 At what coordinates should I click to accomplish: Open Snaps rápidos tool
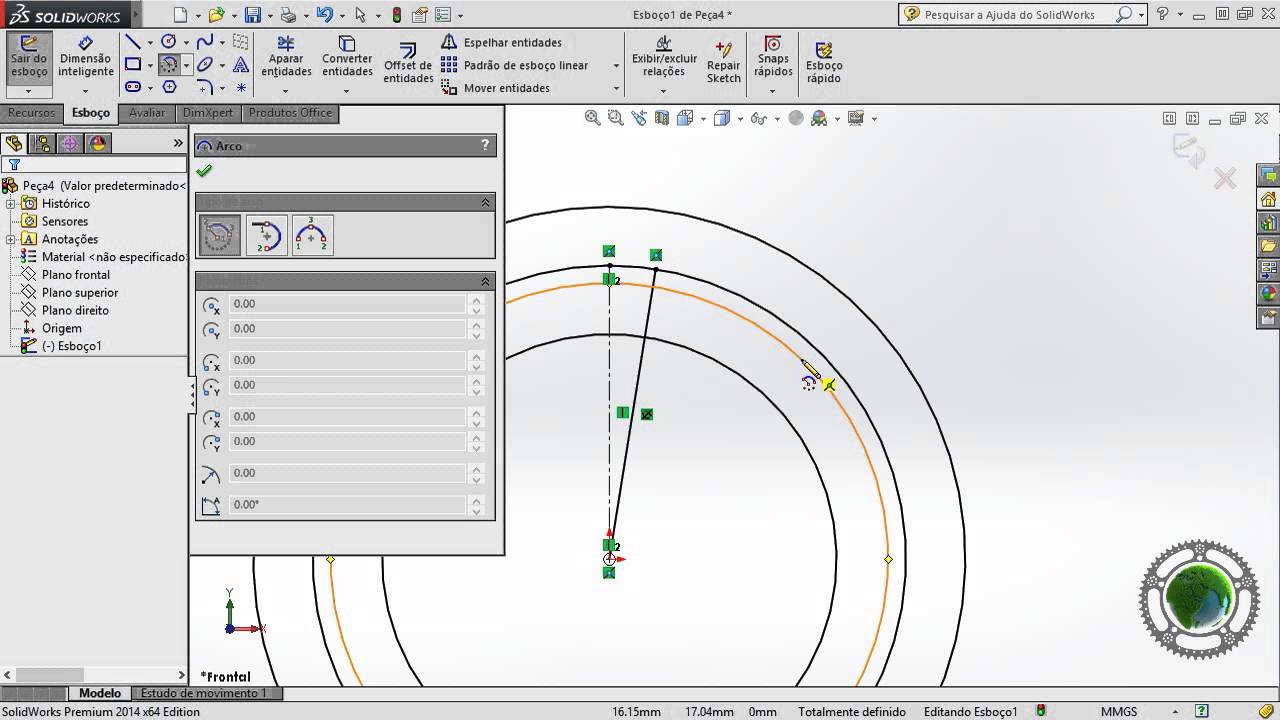[773, 56]
